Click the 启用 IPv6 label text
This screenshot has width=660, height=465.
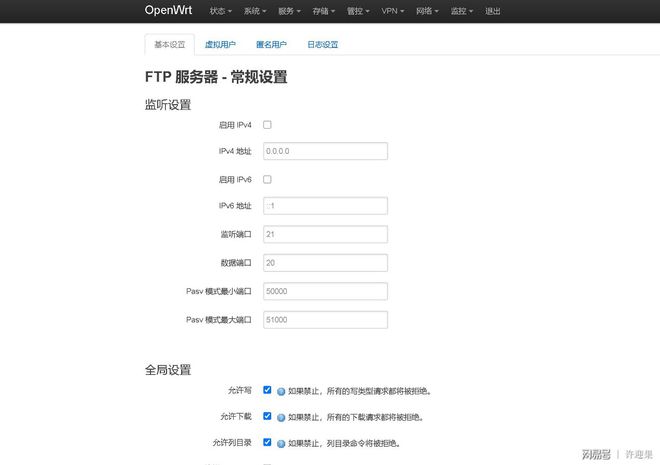pyautogui.click(x=235, y=180)
